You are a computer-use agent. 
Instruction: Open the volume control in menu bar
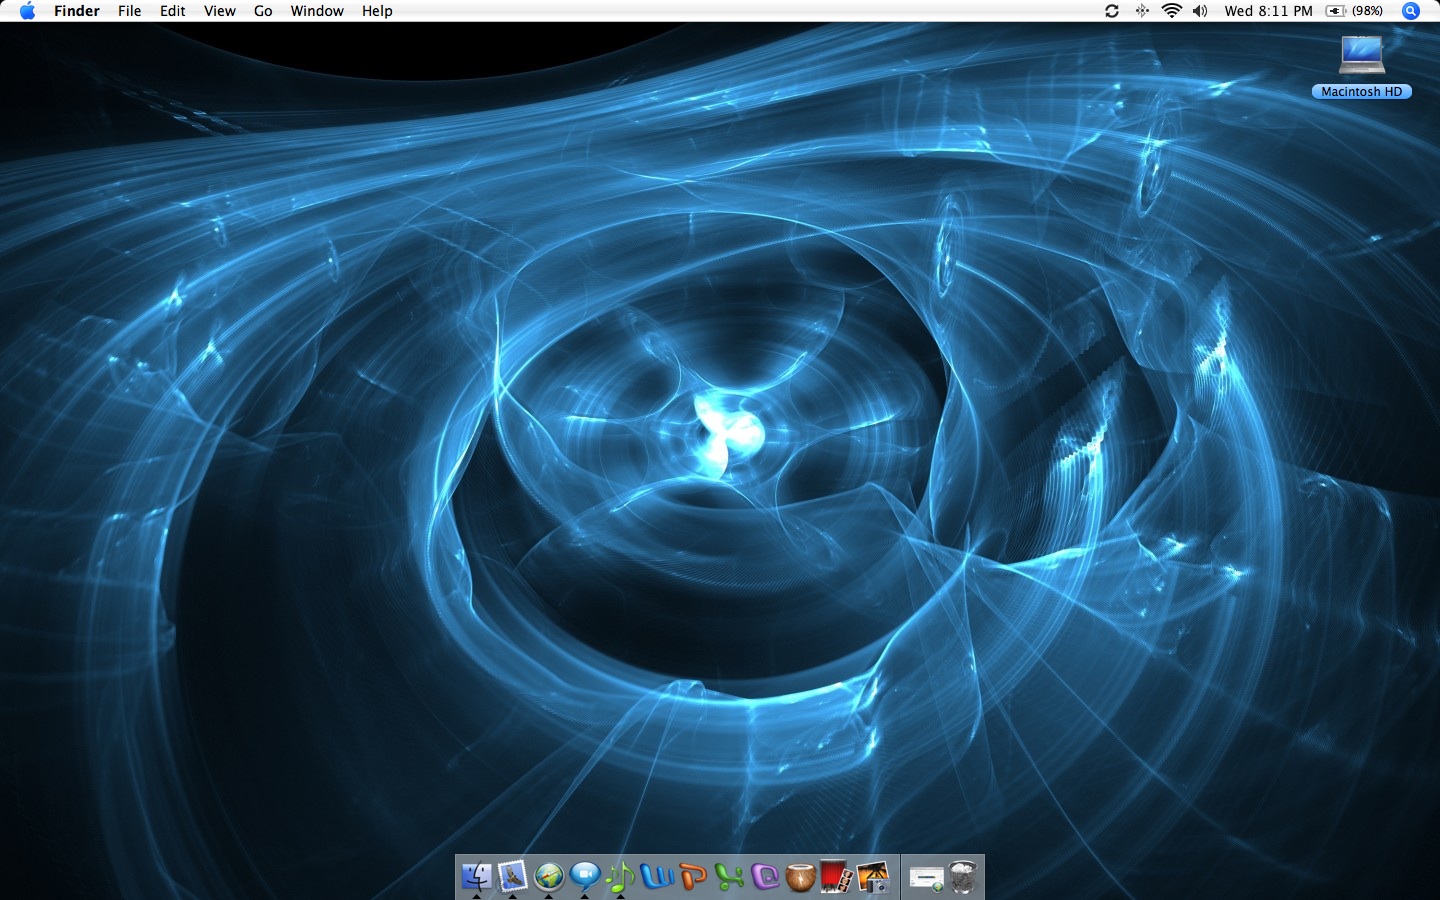(1200, 11)
